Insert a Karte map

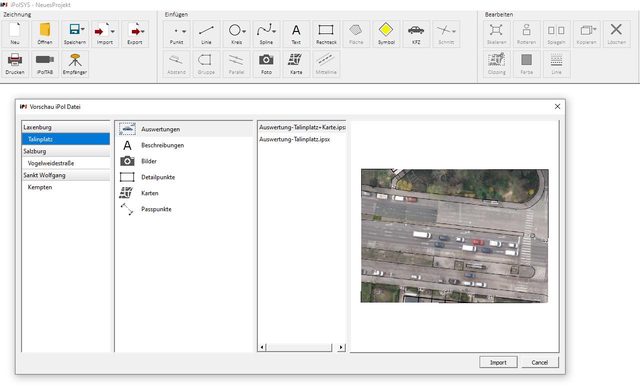(296, 64)
